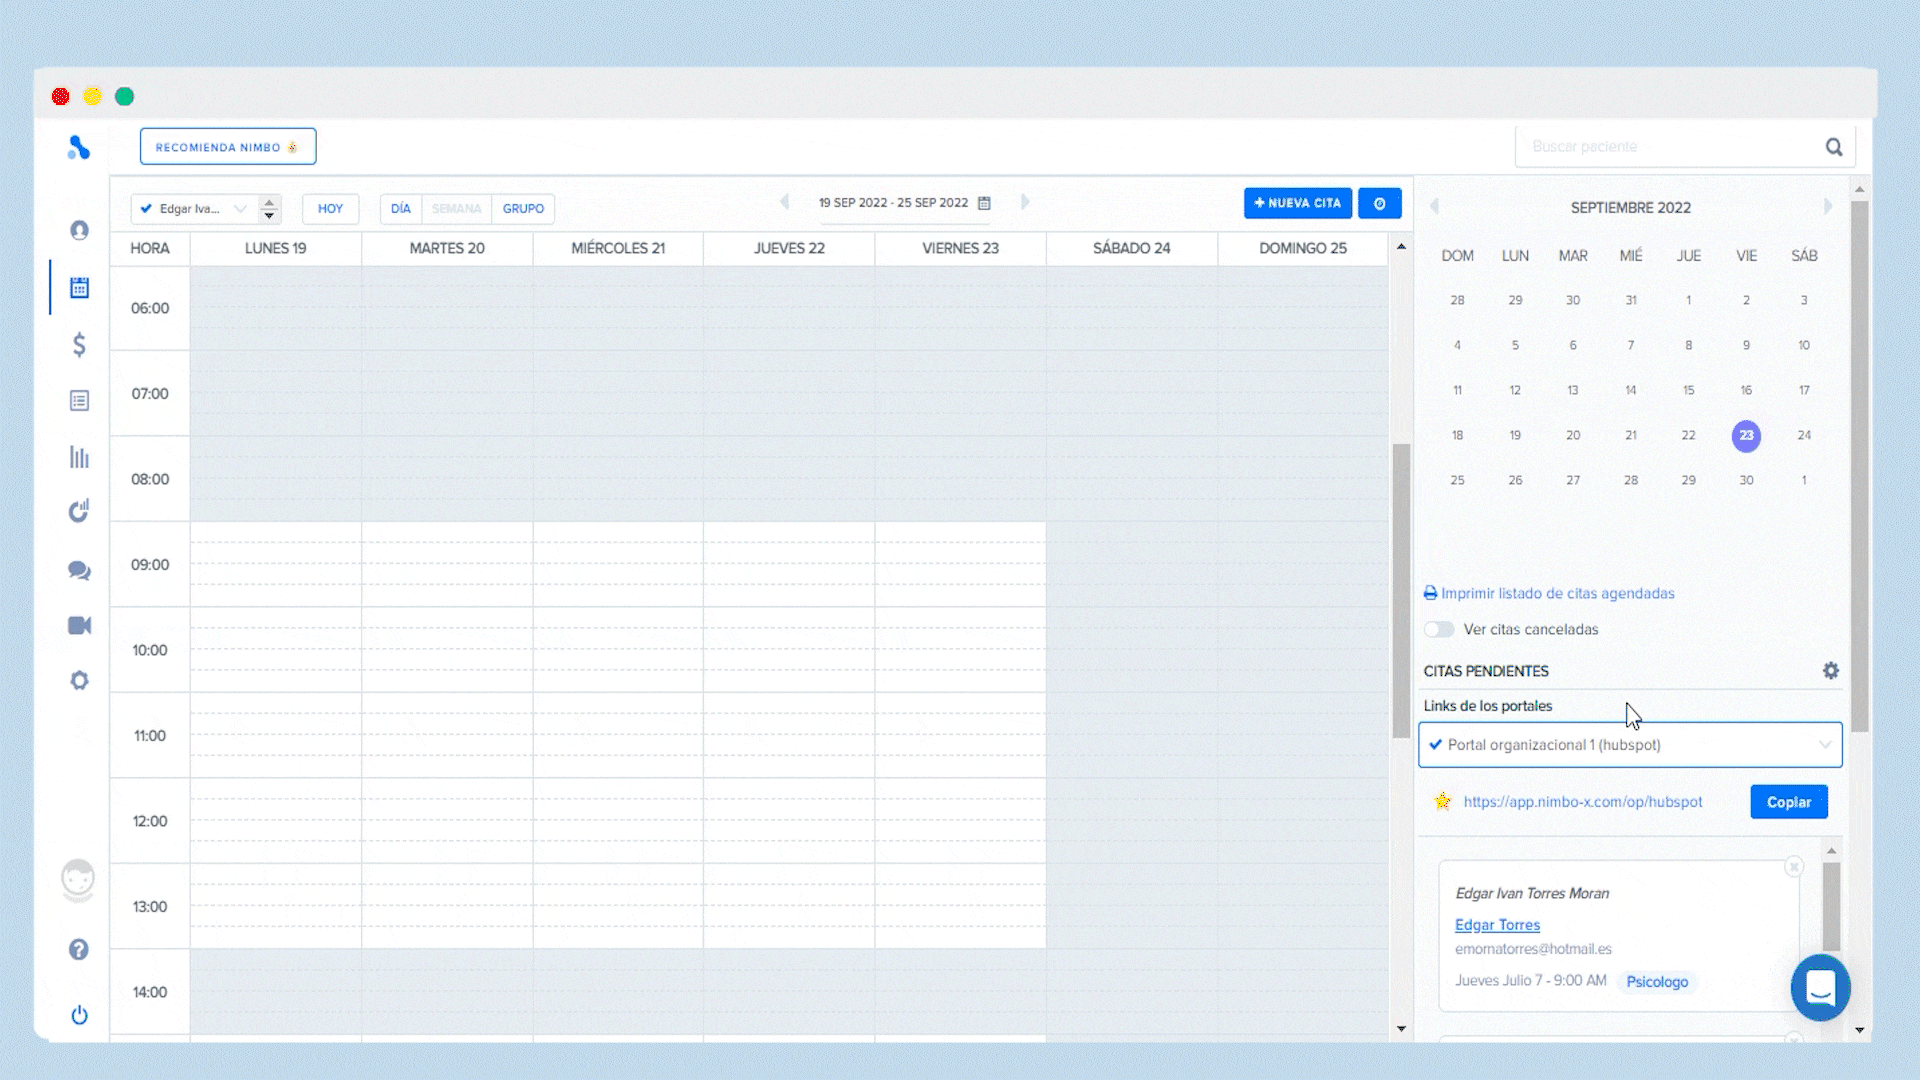Open the billing dollar sidebar icon
The width and height of the screenshot is (1920, 1080).
pyautogui.click(x=79, y=345)
